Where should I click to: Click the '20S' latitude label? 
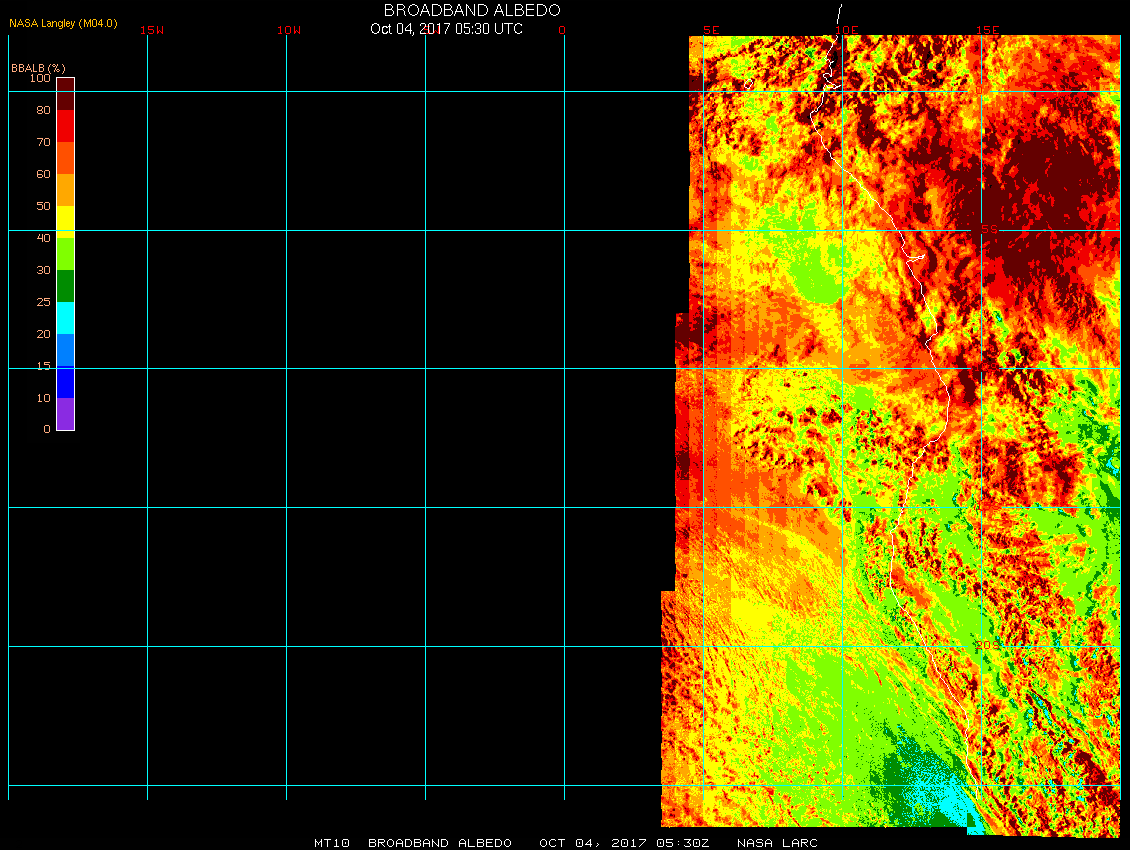point(988,645)
